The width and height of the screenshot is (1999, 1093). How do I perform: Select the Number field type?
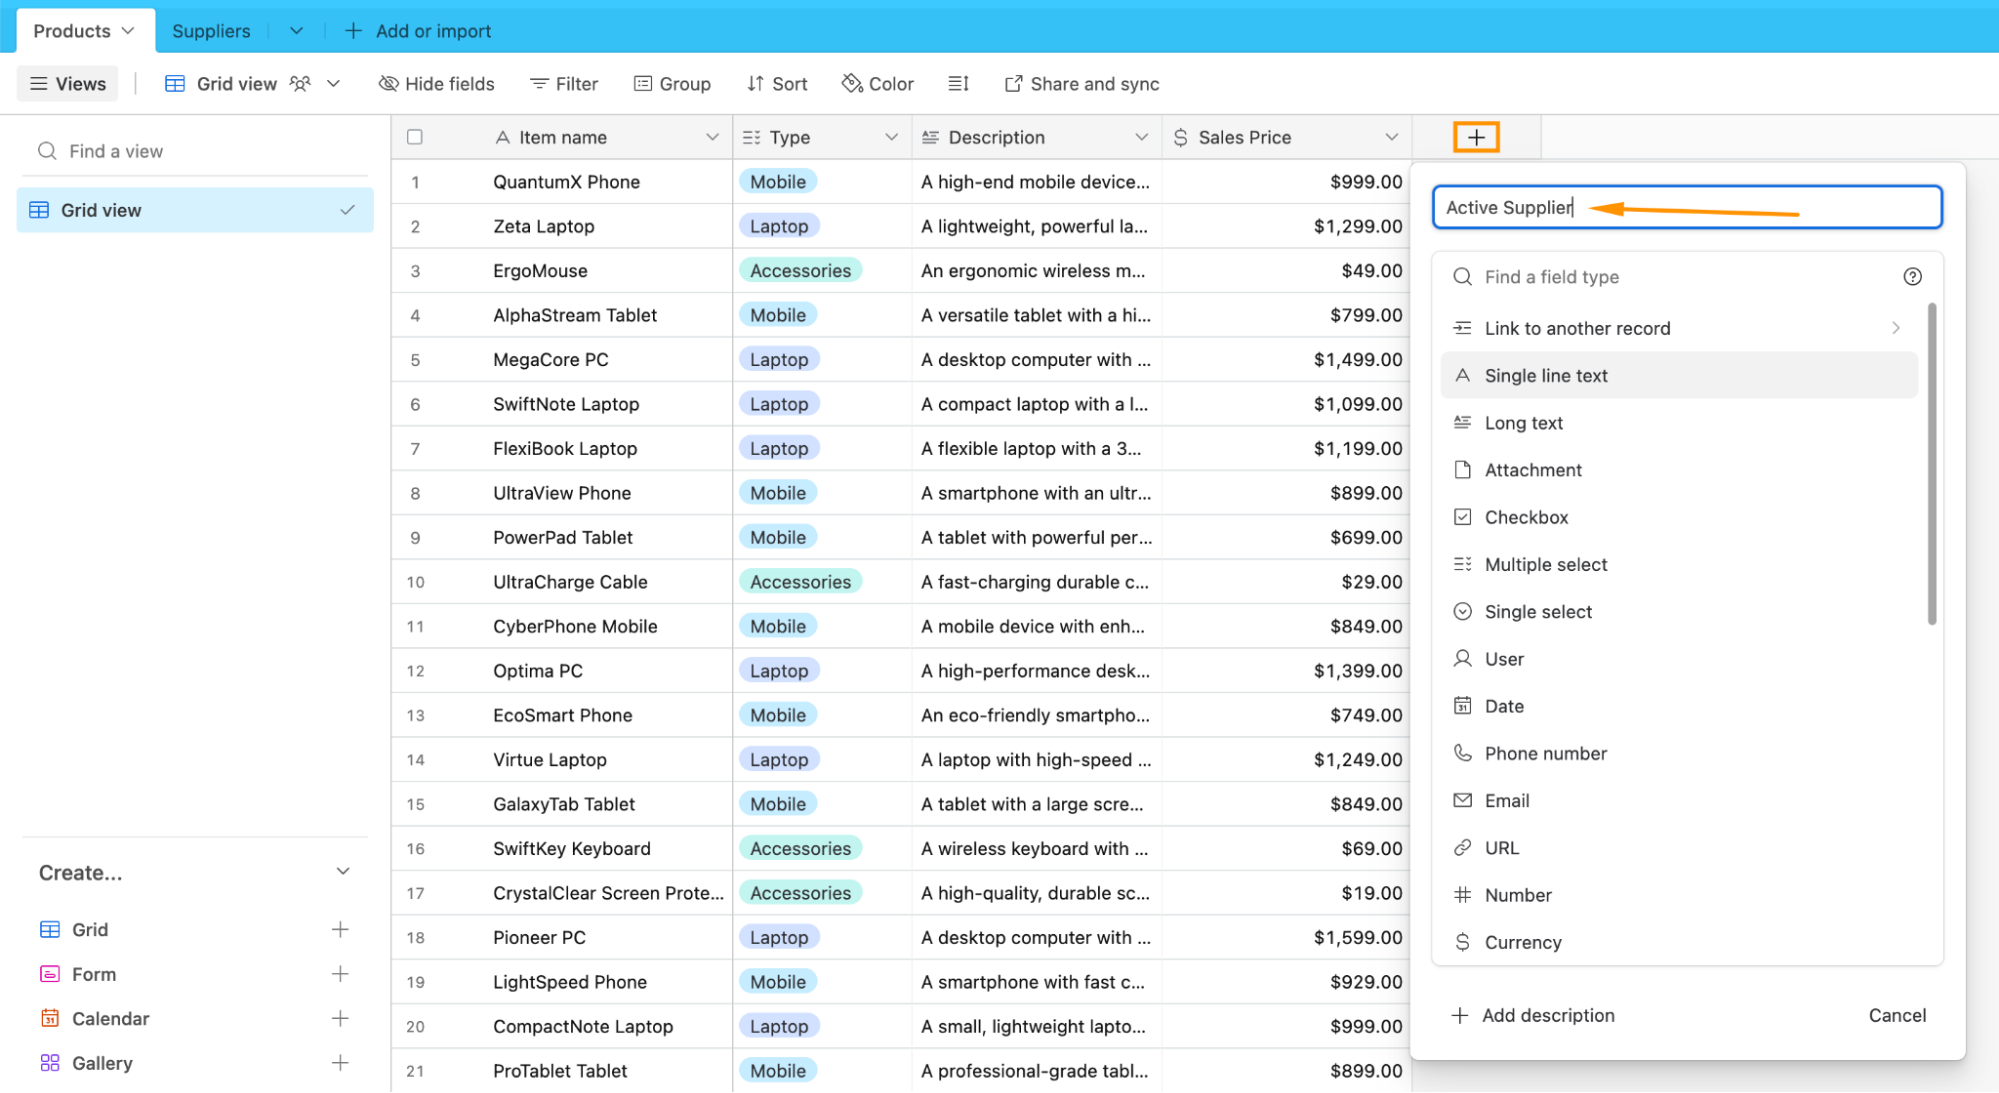tap(1679, 895)
